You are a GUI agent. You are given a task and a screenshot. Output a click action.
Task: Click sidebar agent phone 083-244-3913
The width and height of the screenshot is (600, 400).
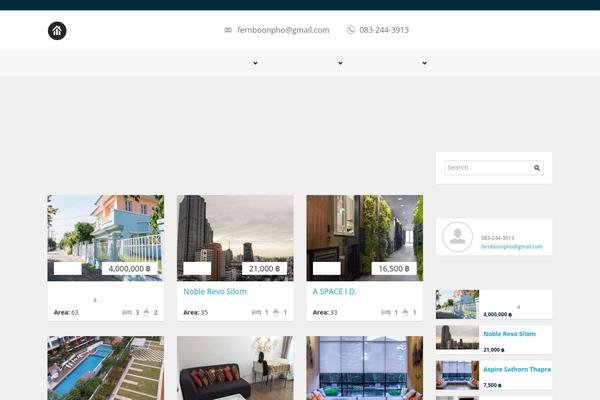point(497,238)
